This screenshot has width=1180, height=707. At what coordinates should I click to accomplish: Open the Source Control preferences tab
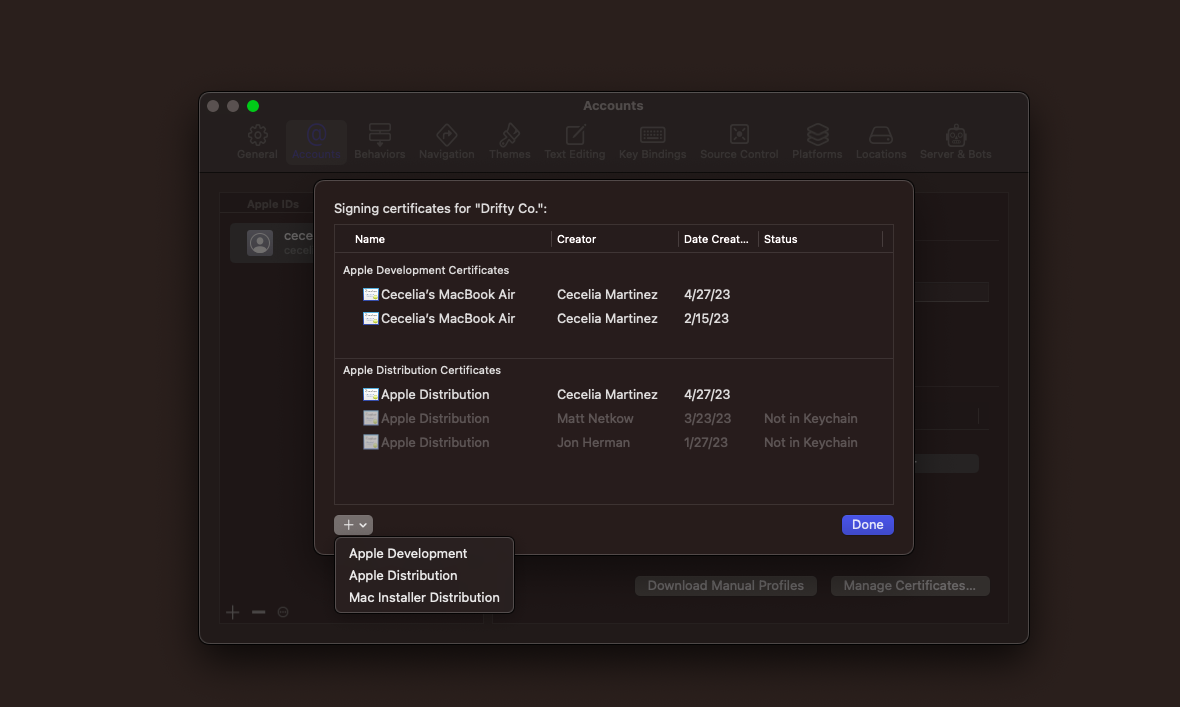pyautogui.click(x=739, y=142)
